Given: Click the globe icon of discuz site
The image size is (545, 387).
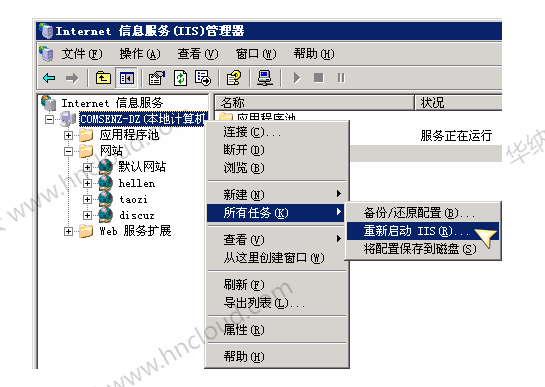Looking at the screenshot, I should (106, 215).
